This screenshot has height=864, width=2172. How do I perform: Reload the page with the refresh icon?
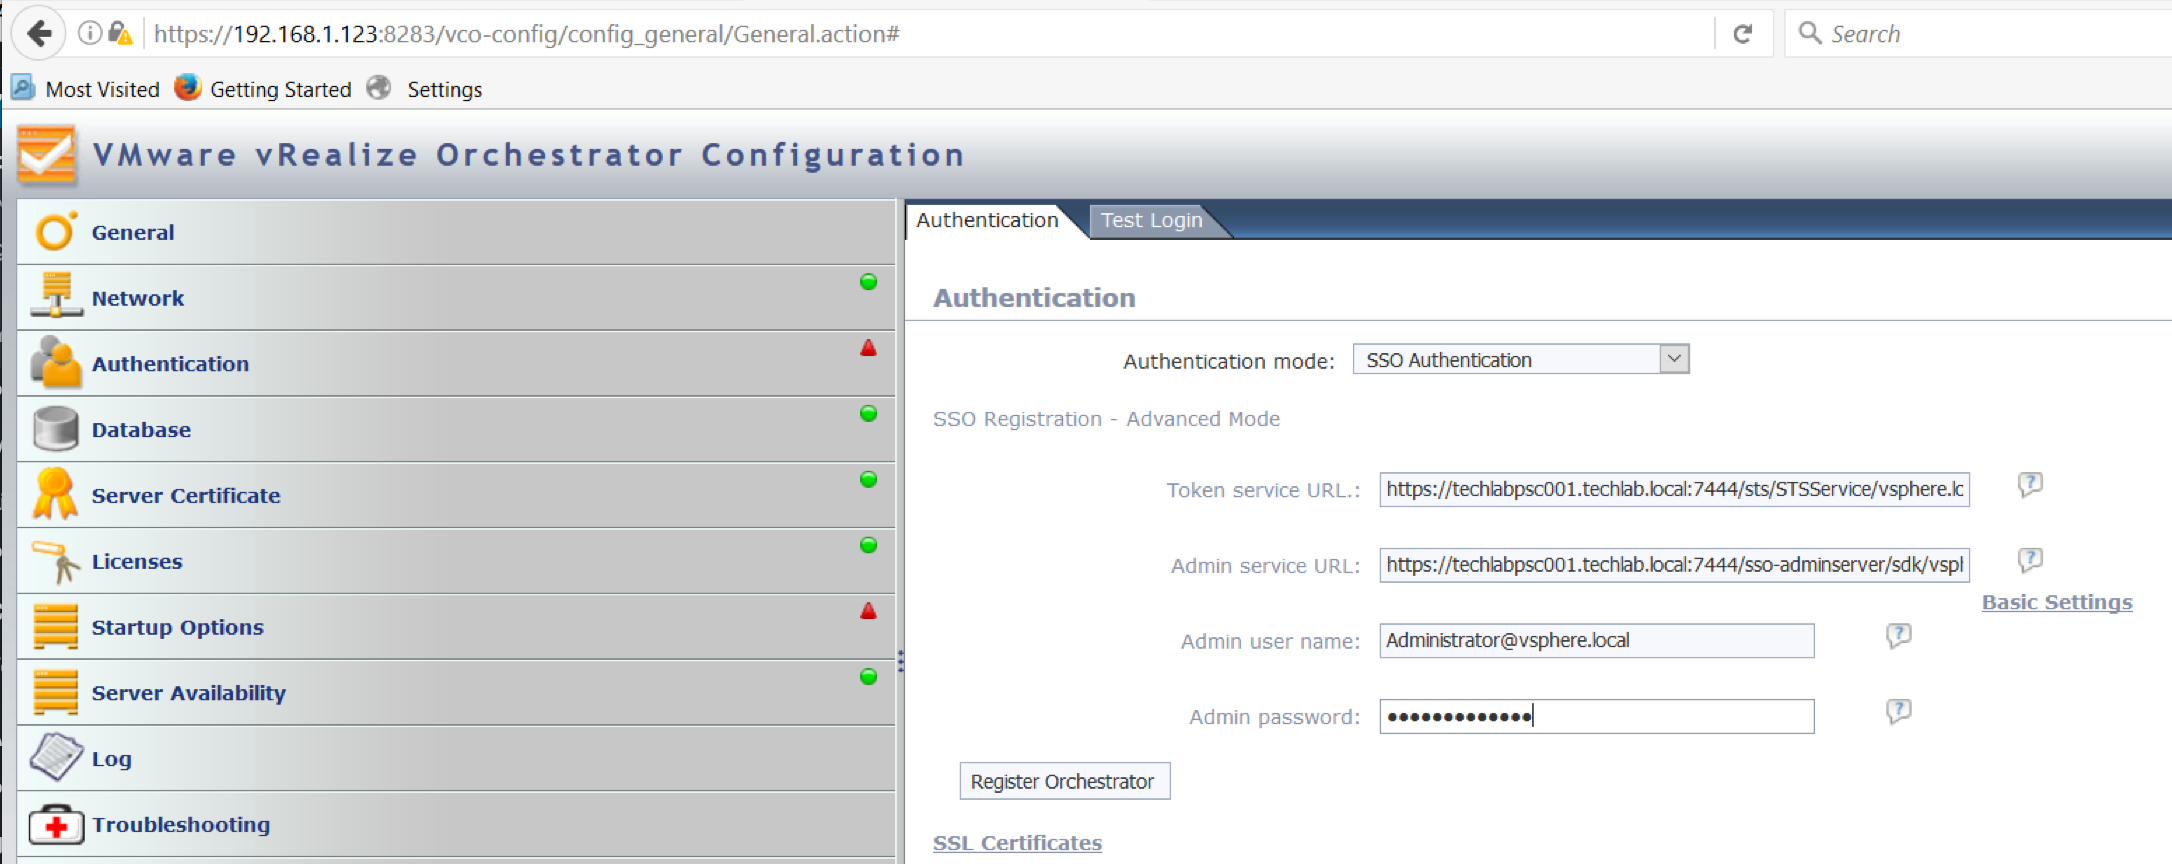pos(1742,34)
